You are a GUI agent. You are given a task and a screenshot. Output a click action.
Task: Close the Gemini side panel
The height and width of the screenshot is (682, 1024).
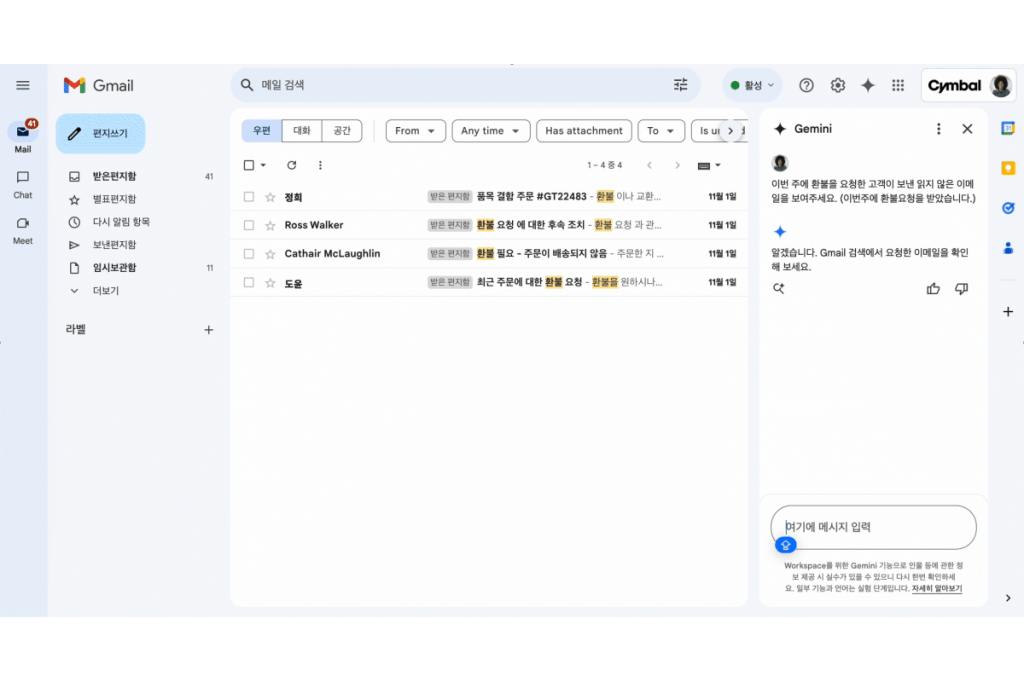tap(967, 129)
